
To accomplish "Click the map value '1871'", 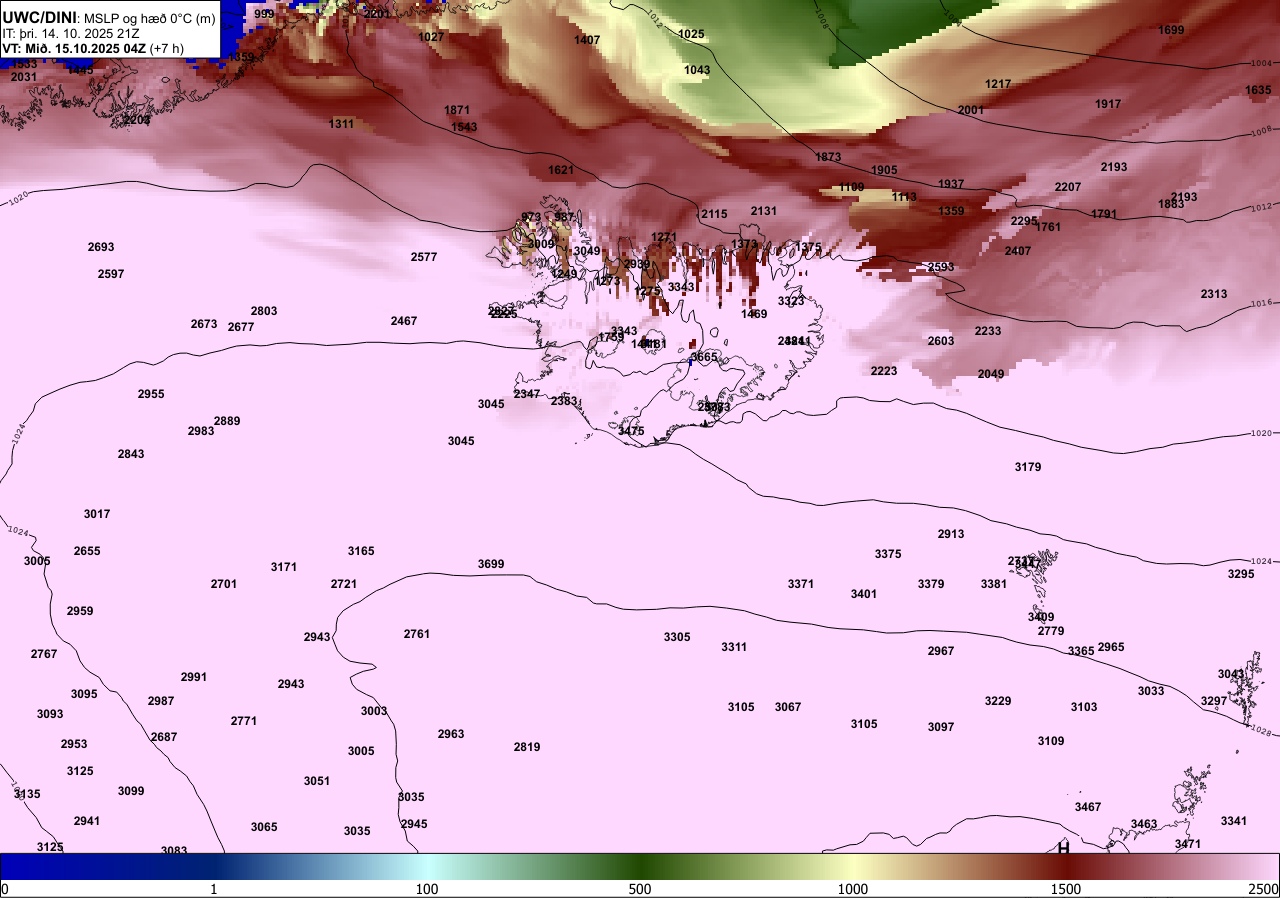I will tap(457, 110).
